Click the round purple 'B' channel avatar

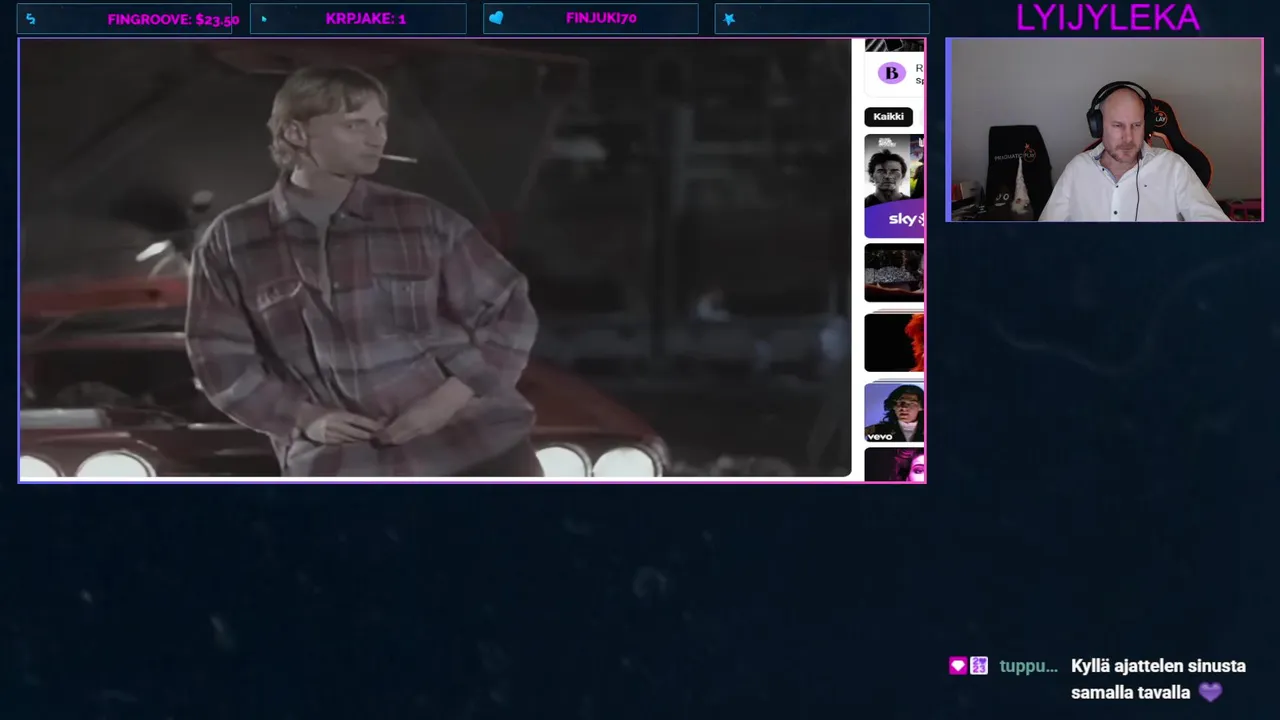point(891,73)
